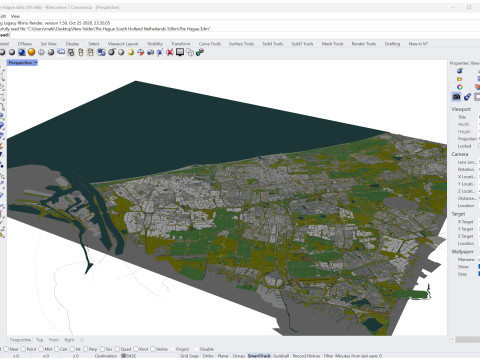This screenshot has width=480, height=360.
Task: Enable the Mid osnap checkbox
Action: (41, 349)
